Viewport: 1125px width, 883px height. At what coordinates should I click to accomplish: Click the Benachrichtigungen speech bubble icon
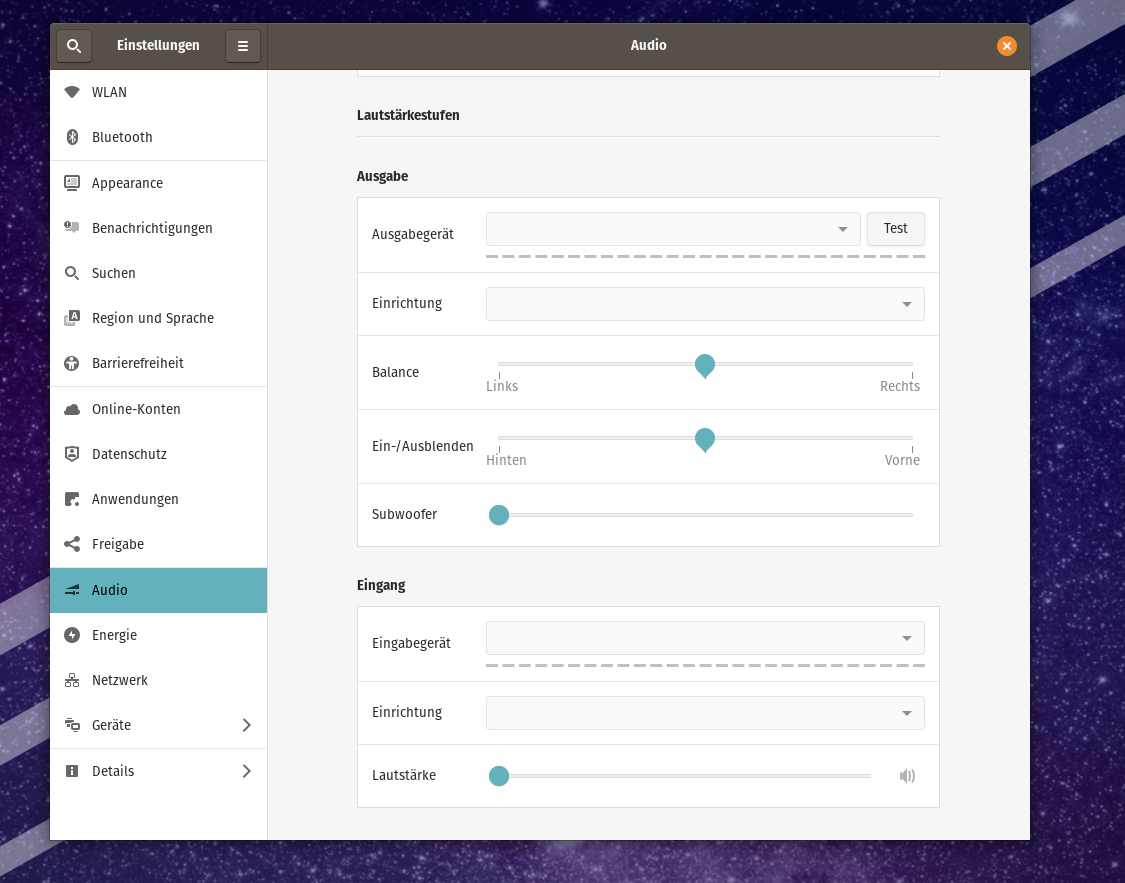point(72,227)
